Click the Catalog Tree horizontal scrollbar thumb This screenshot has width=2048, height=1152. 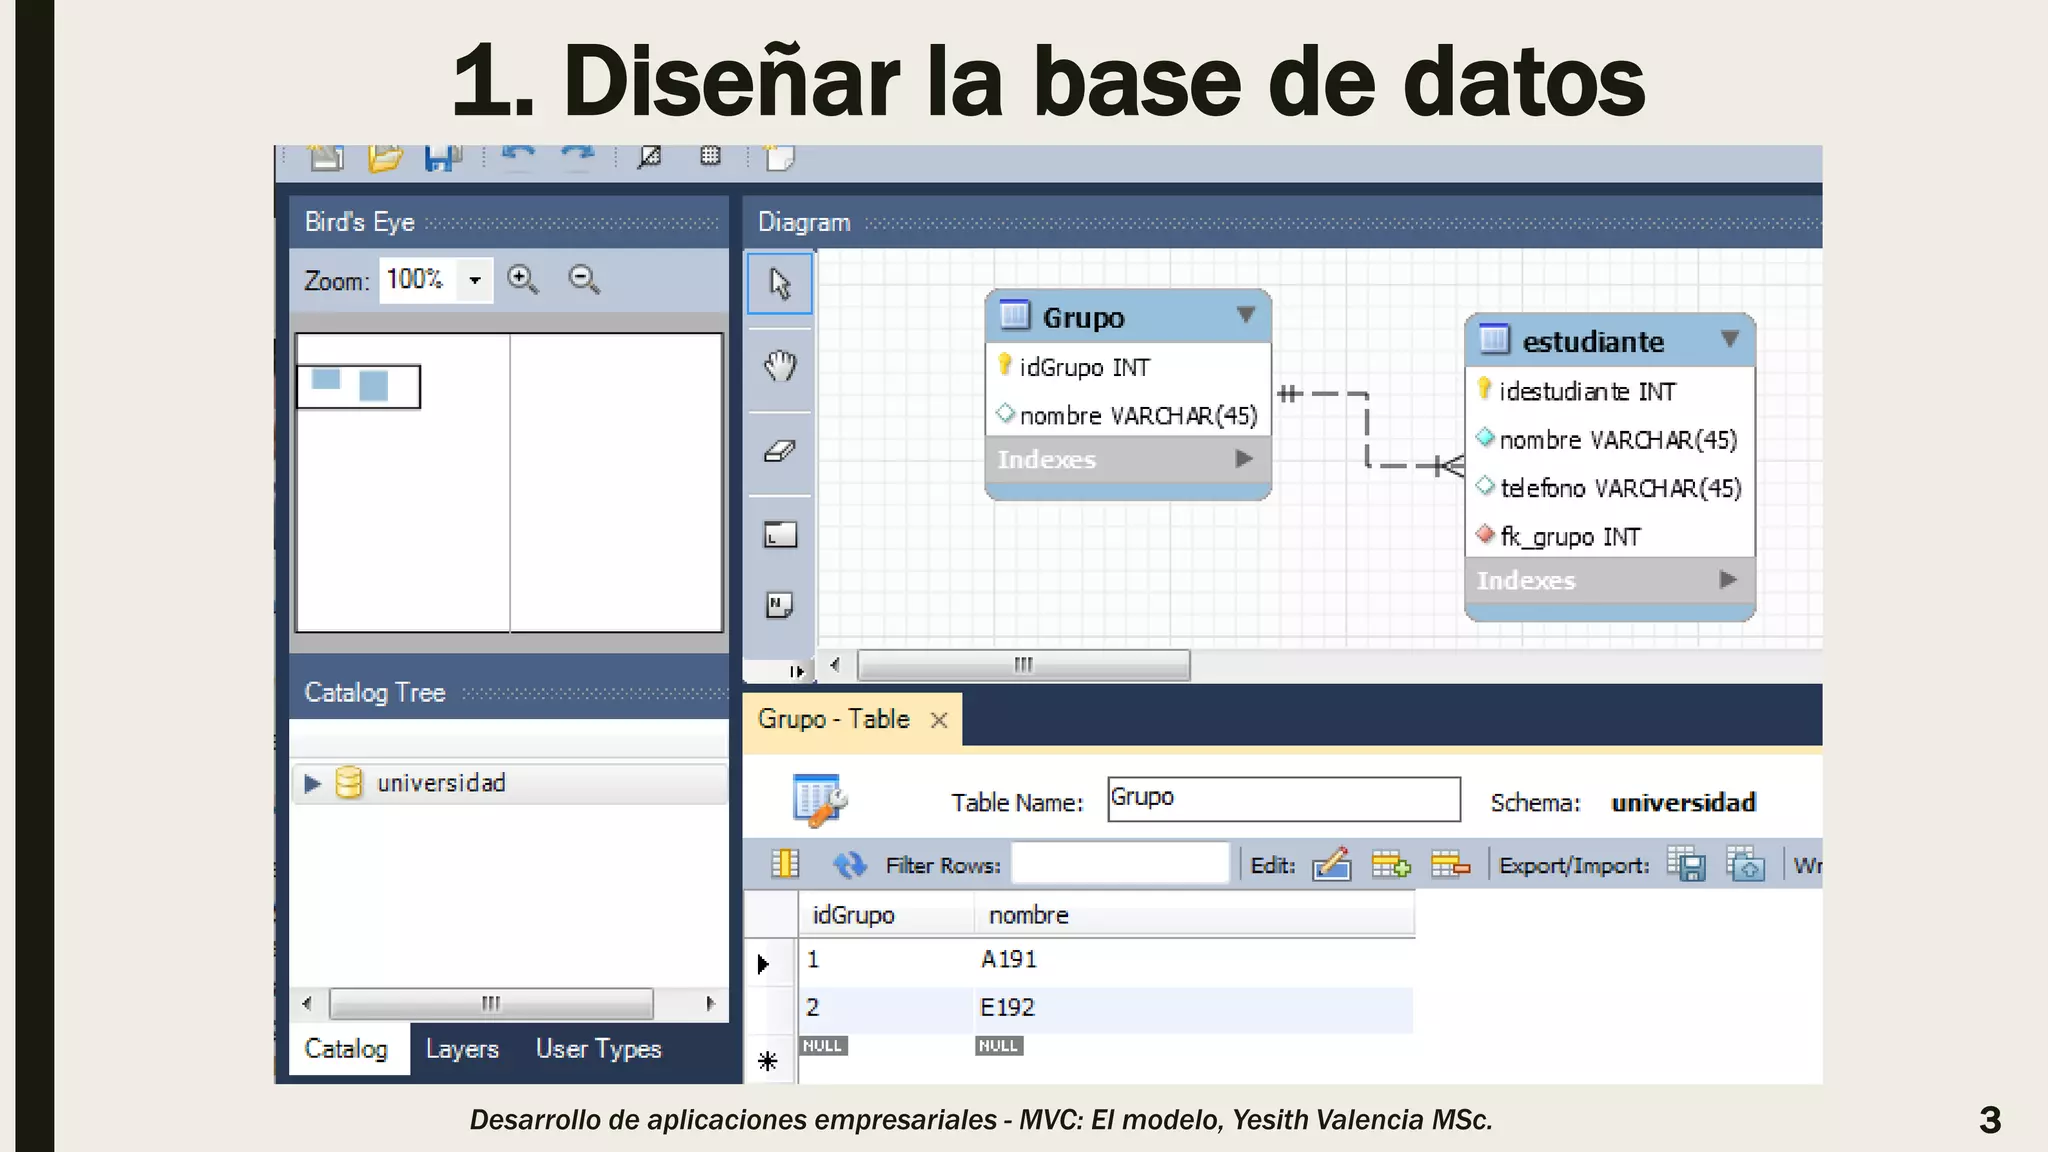491,1003
